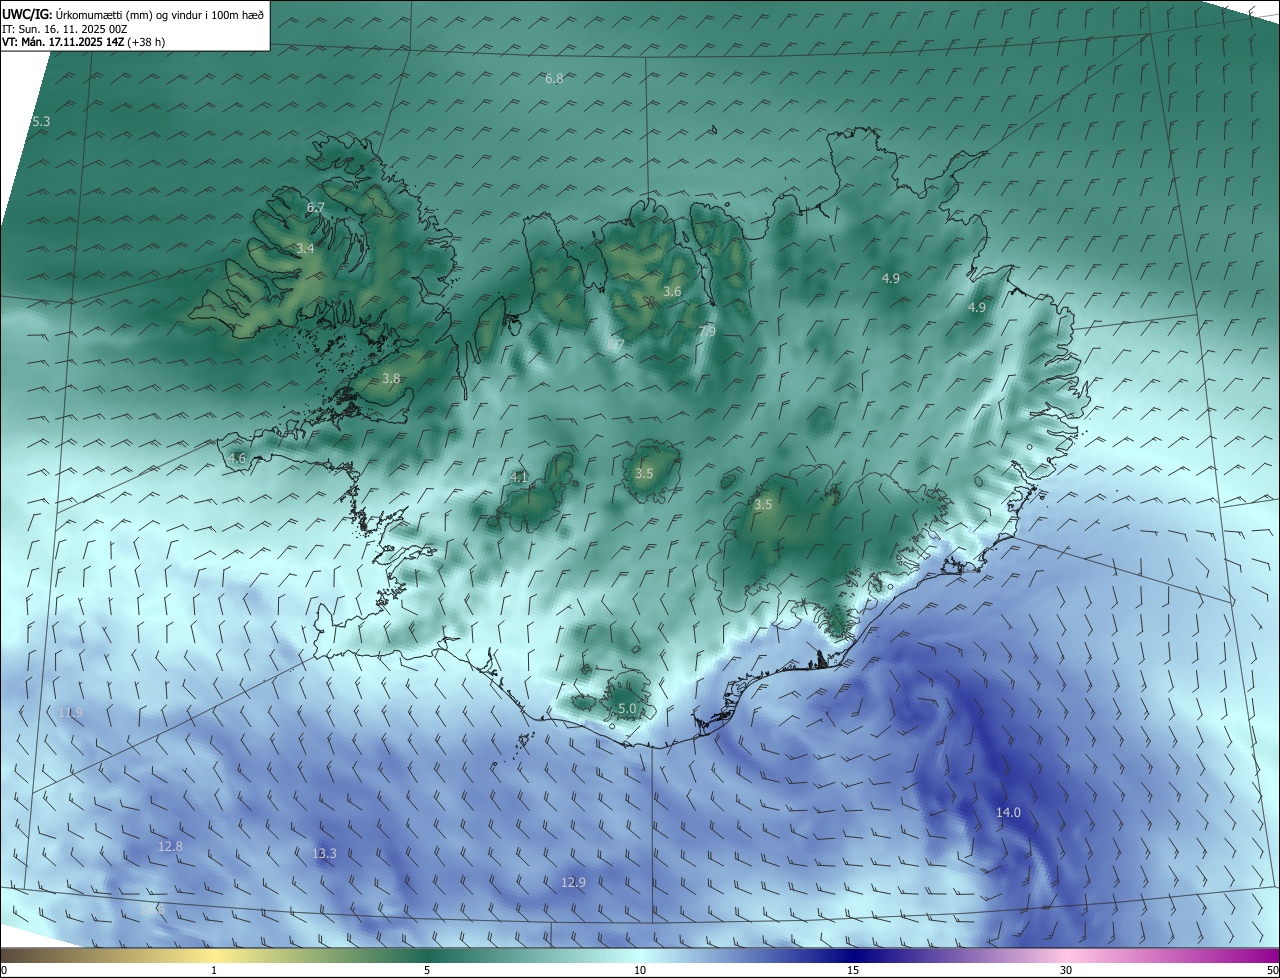Select the 5.3 value label

point(40,121)
